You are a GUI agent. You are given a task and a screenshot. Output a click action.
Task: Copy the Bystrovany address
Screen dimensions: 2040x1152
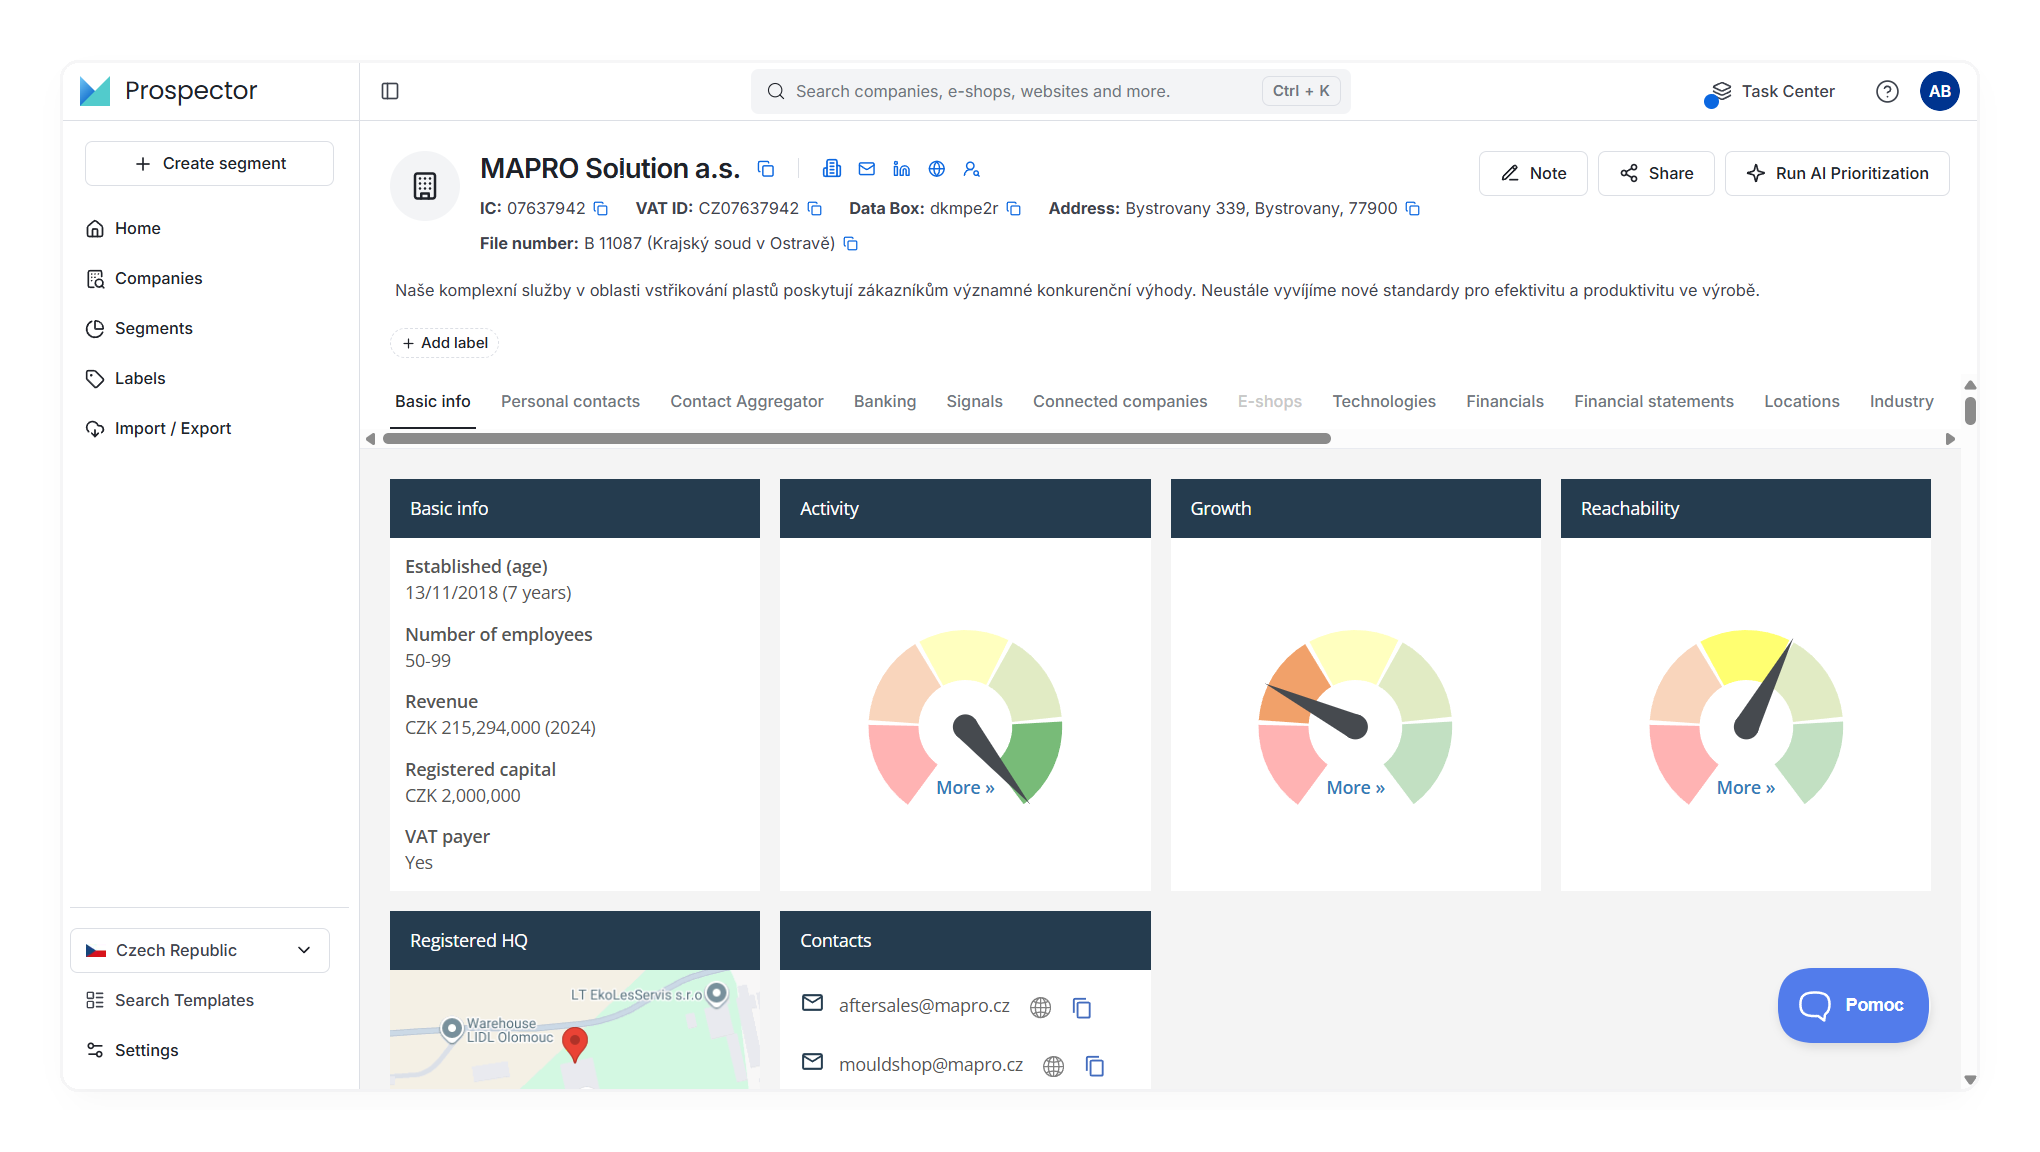point(1413,209)
